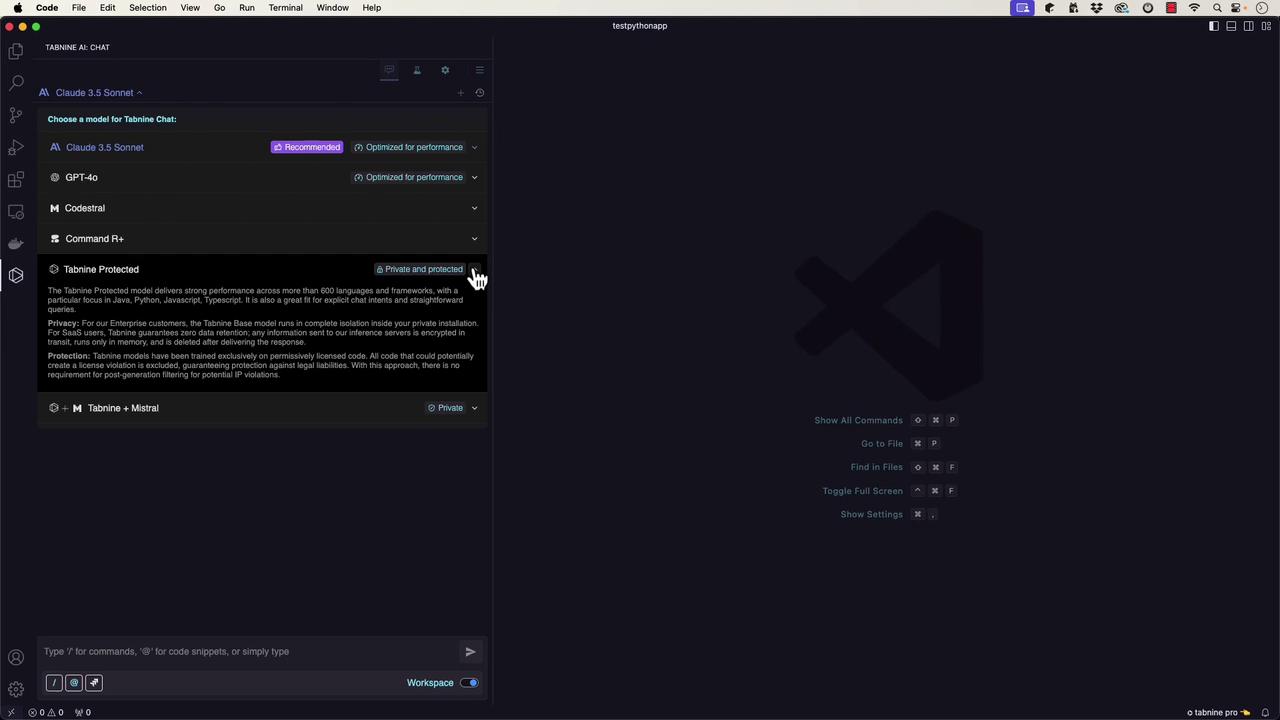Open the Selection menu

(147, 8)
